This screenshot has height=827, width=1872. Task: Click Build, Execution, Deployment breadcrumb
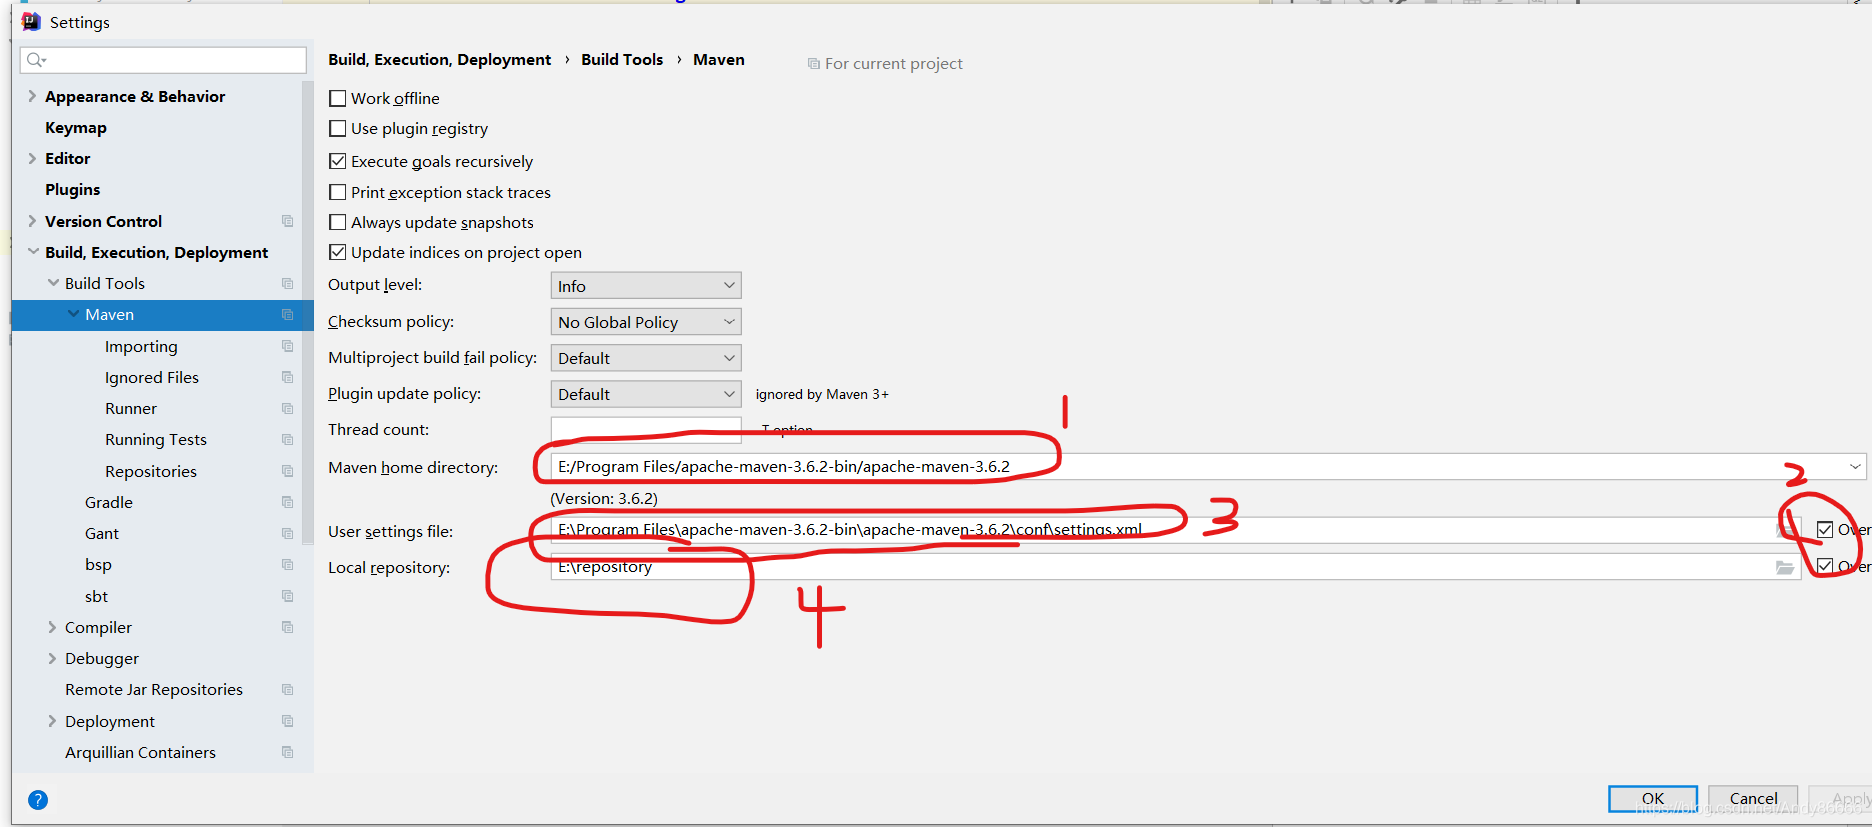click(x=440, y=59)
